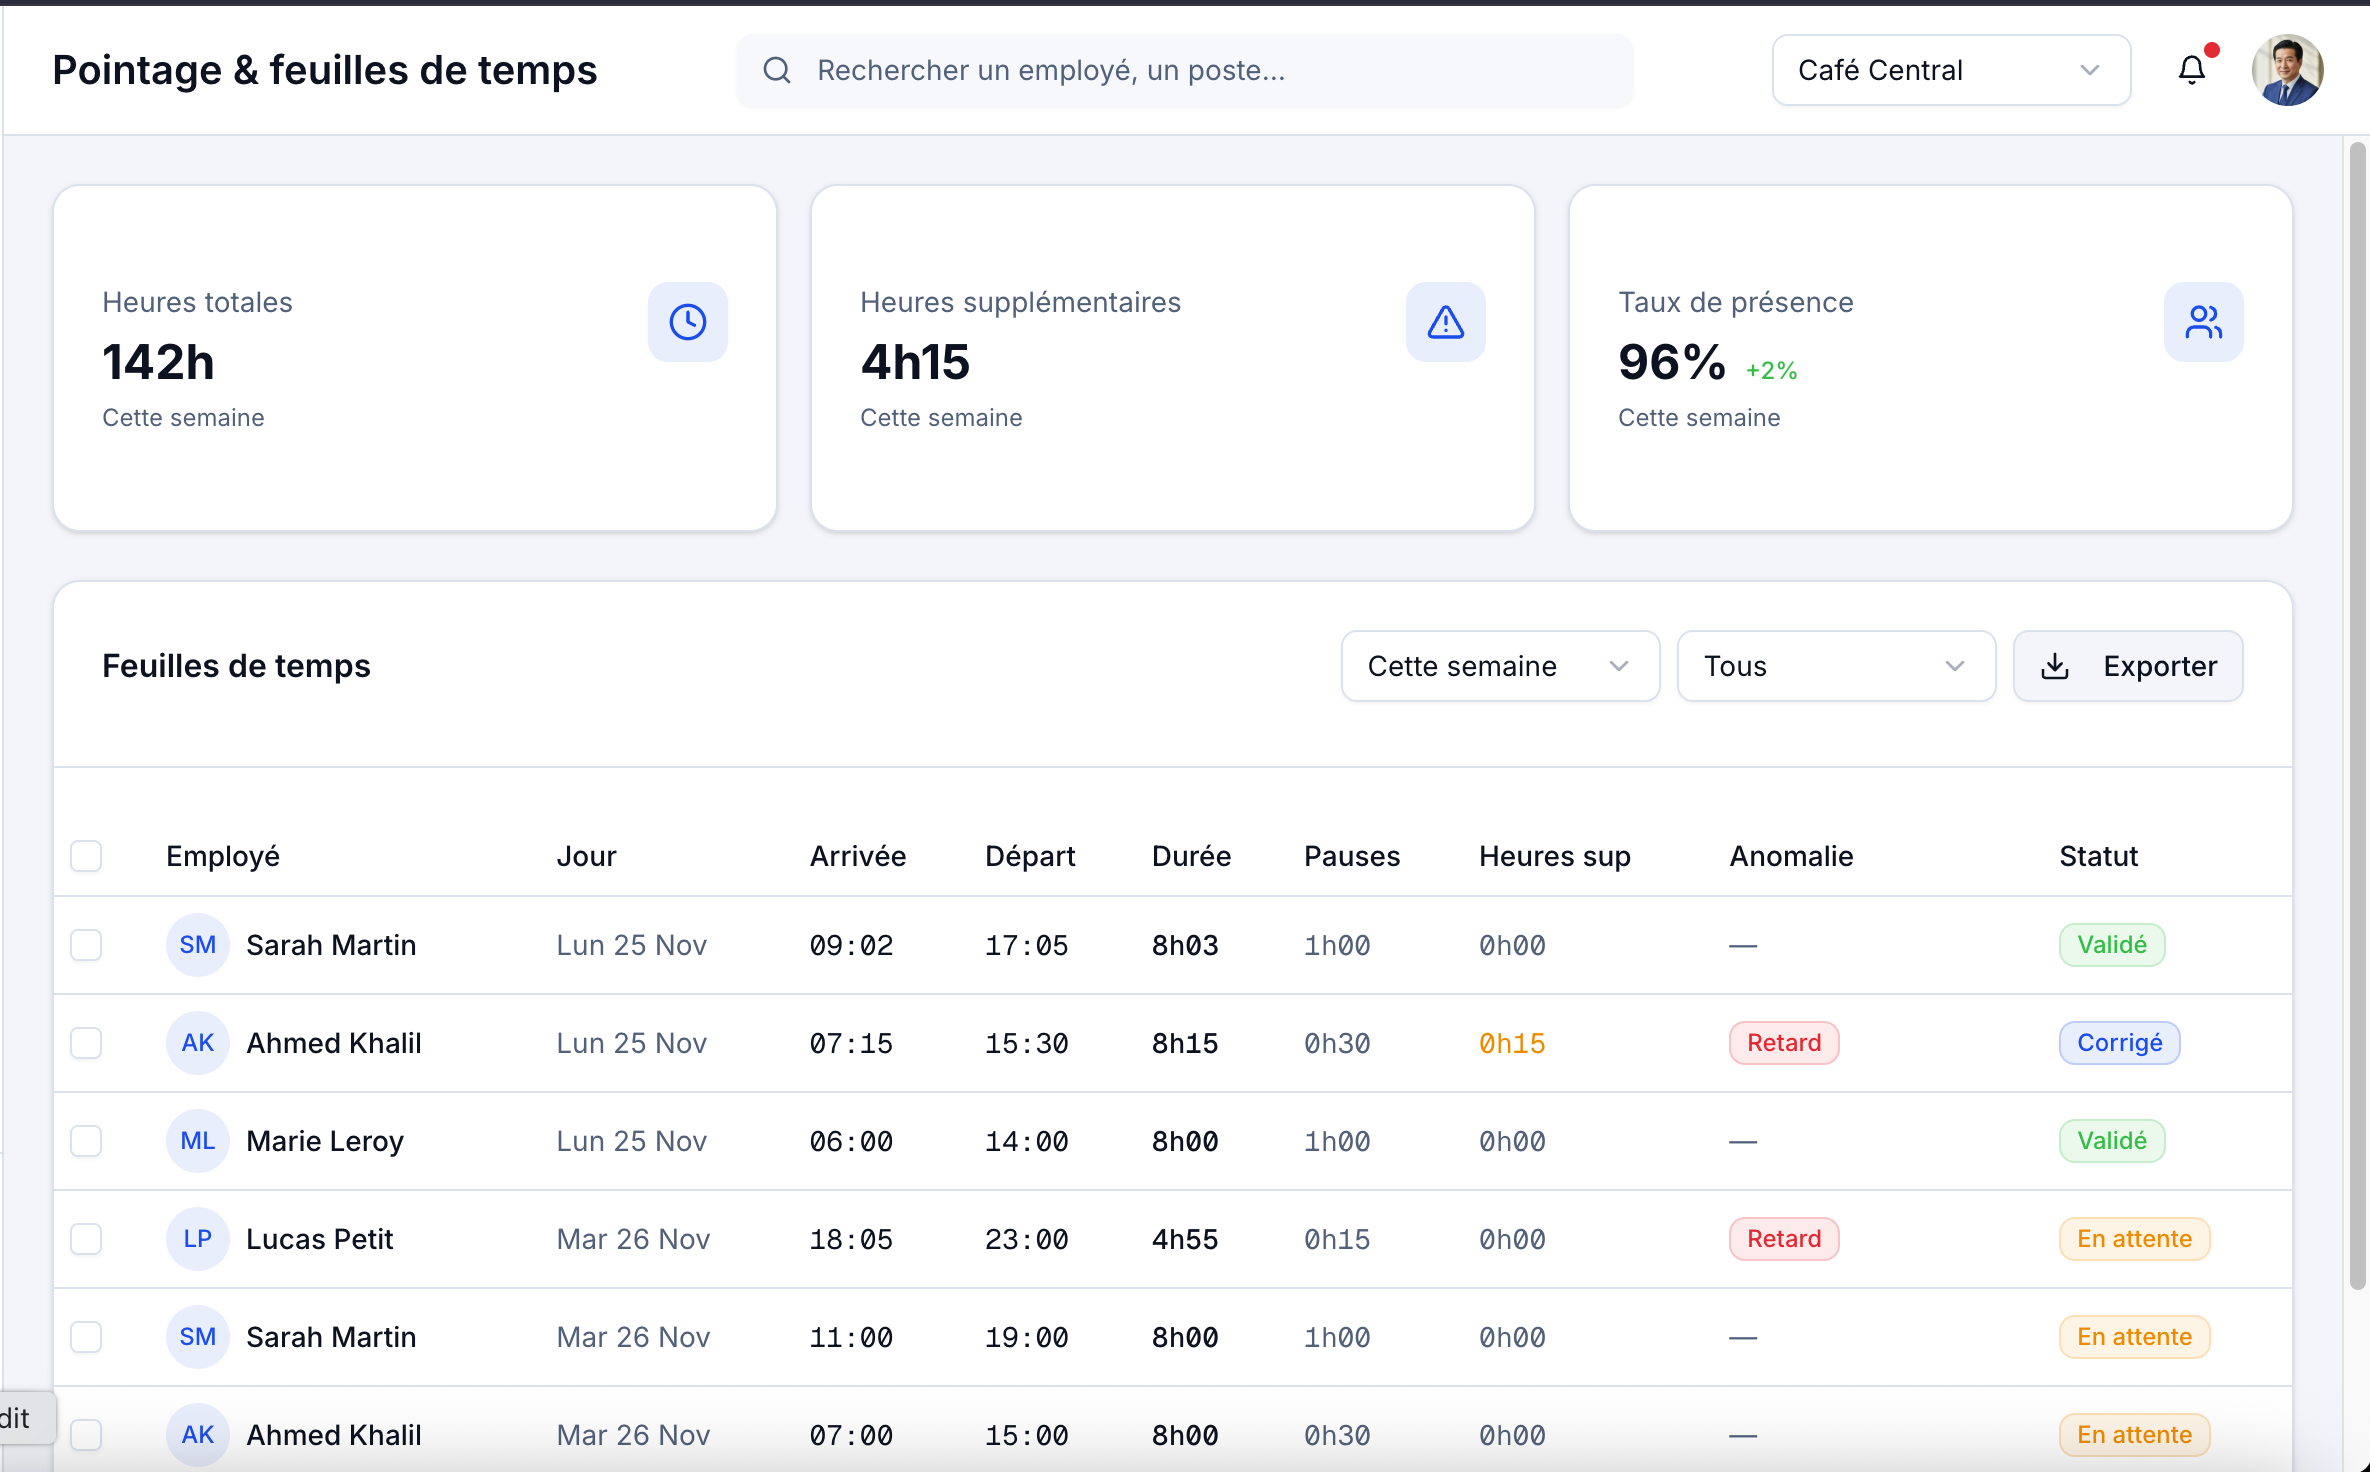Click the search magnifier icon
The image size is (2370, 1472).
click(777, 70)
